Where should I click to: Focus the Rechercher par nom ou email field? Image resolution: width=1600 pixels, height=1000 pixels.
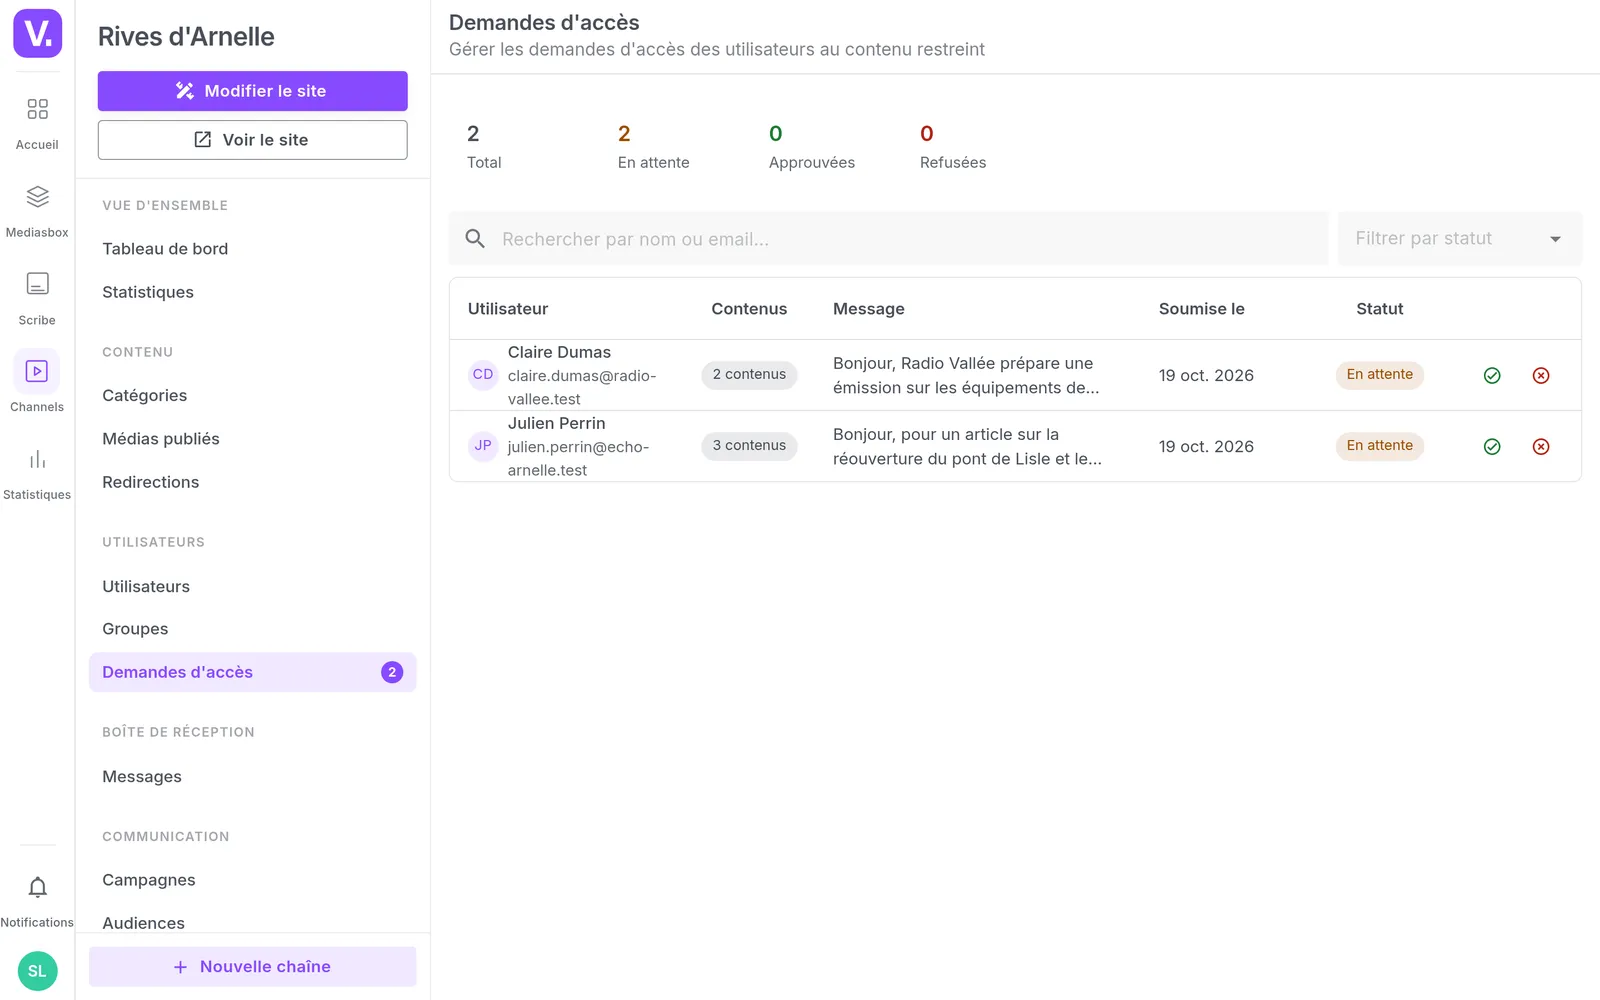[888, 239]
